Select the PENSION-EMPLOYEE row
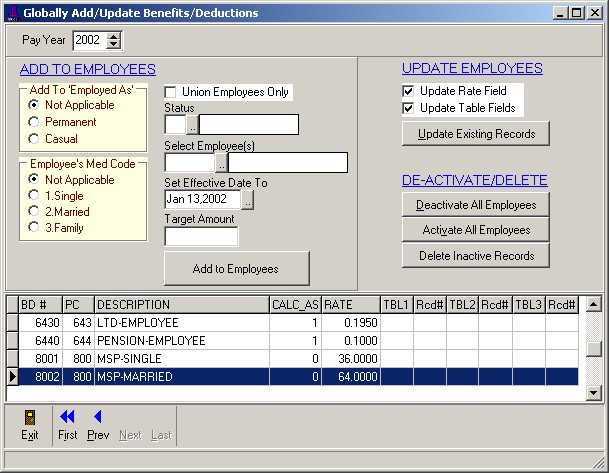This screenshot has height=473, width=609. coord(298,341)
